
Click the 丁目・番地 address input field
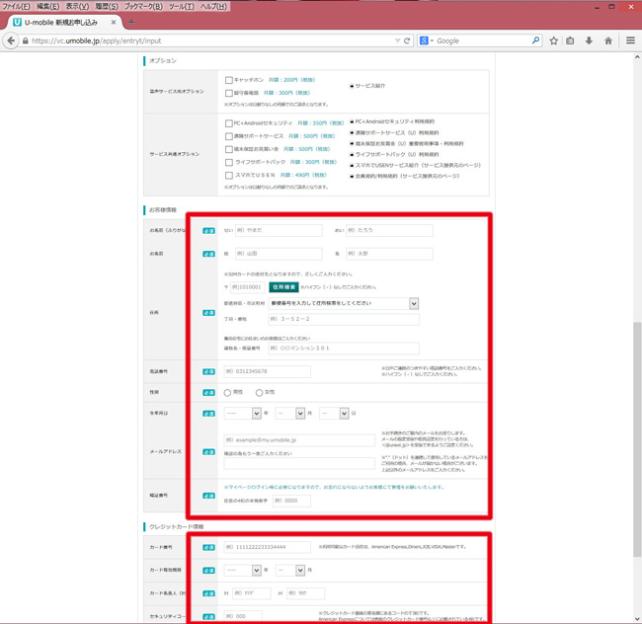tap(344, 319)
